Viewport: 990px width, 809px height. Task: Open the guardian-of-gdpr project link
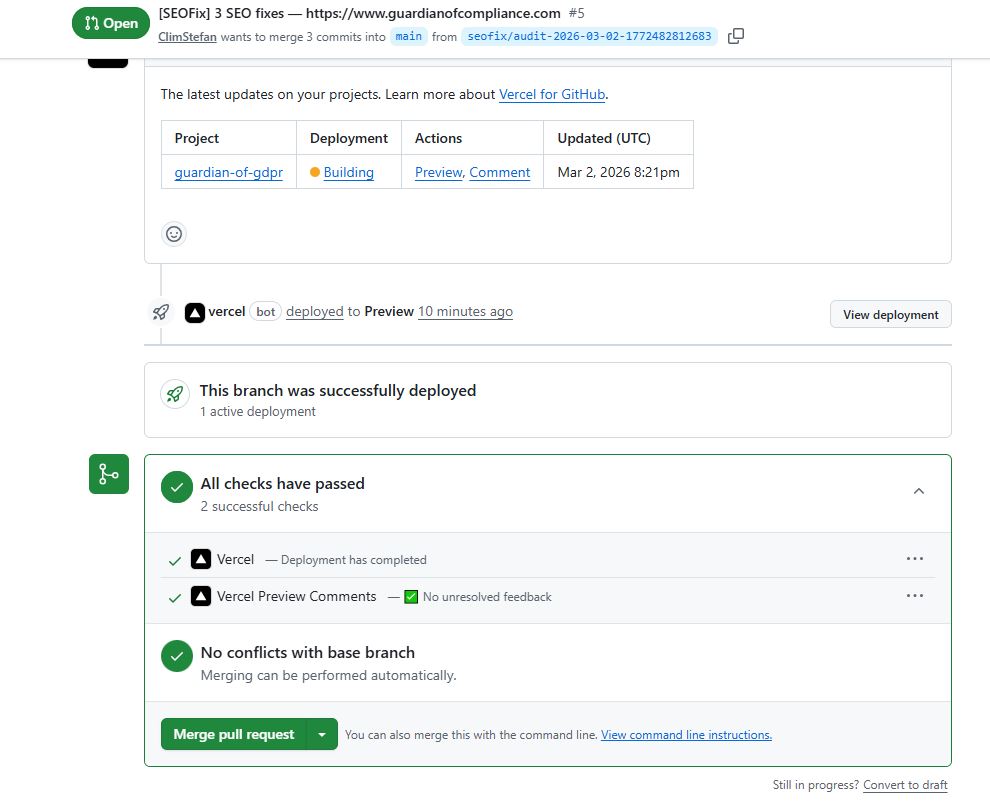pos(229,172)
